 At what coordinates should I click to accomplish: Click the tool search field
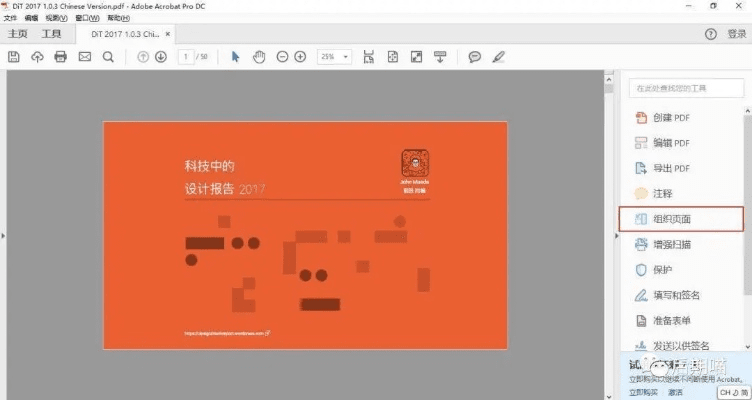pos(686,88)
